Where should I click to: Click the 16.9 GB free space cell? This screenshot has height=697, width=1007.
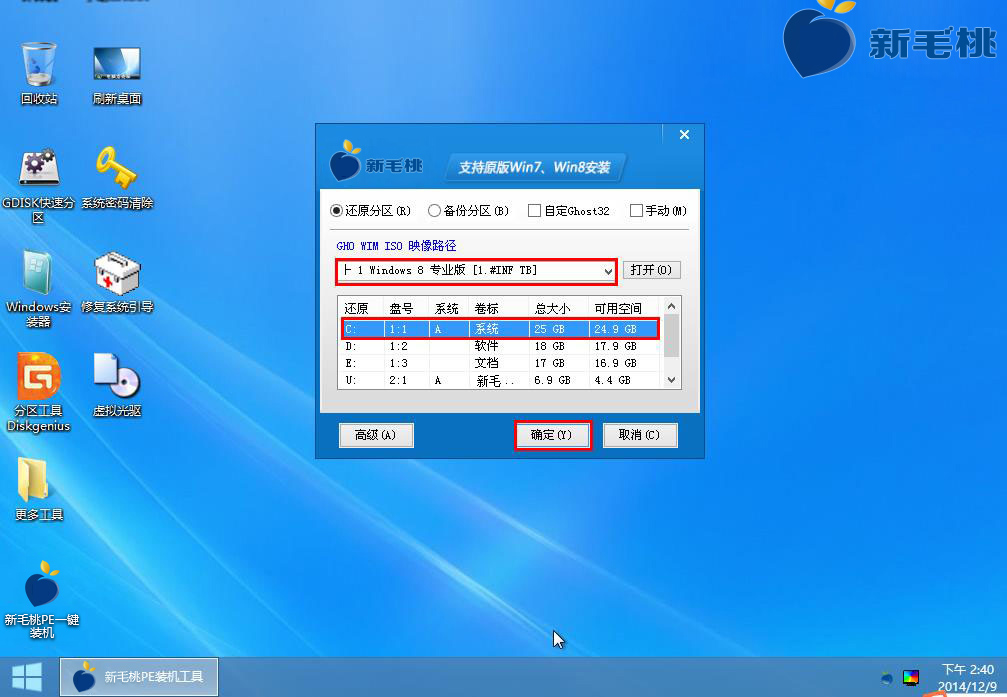615,363
